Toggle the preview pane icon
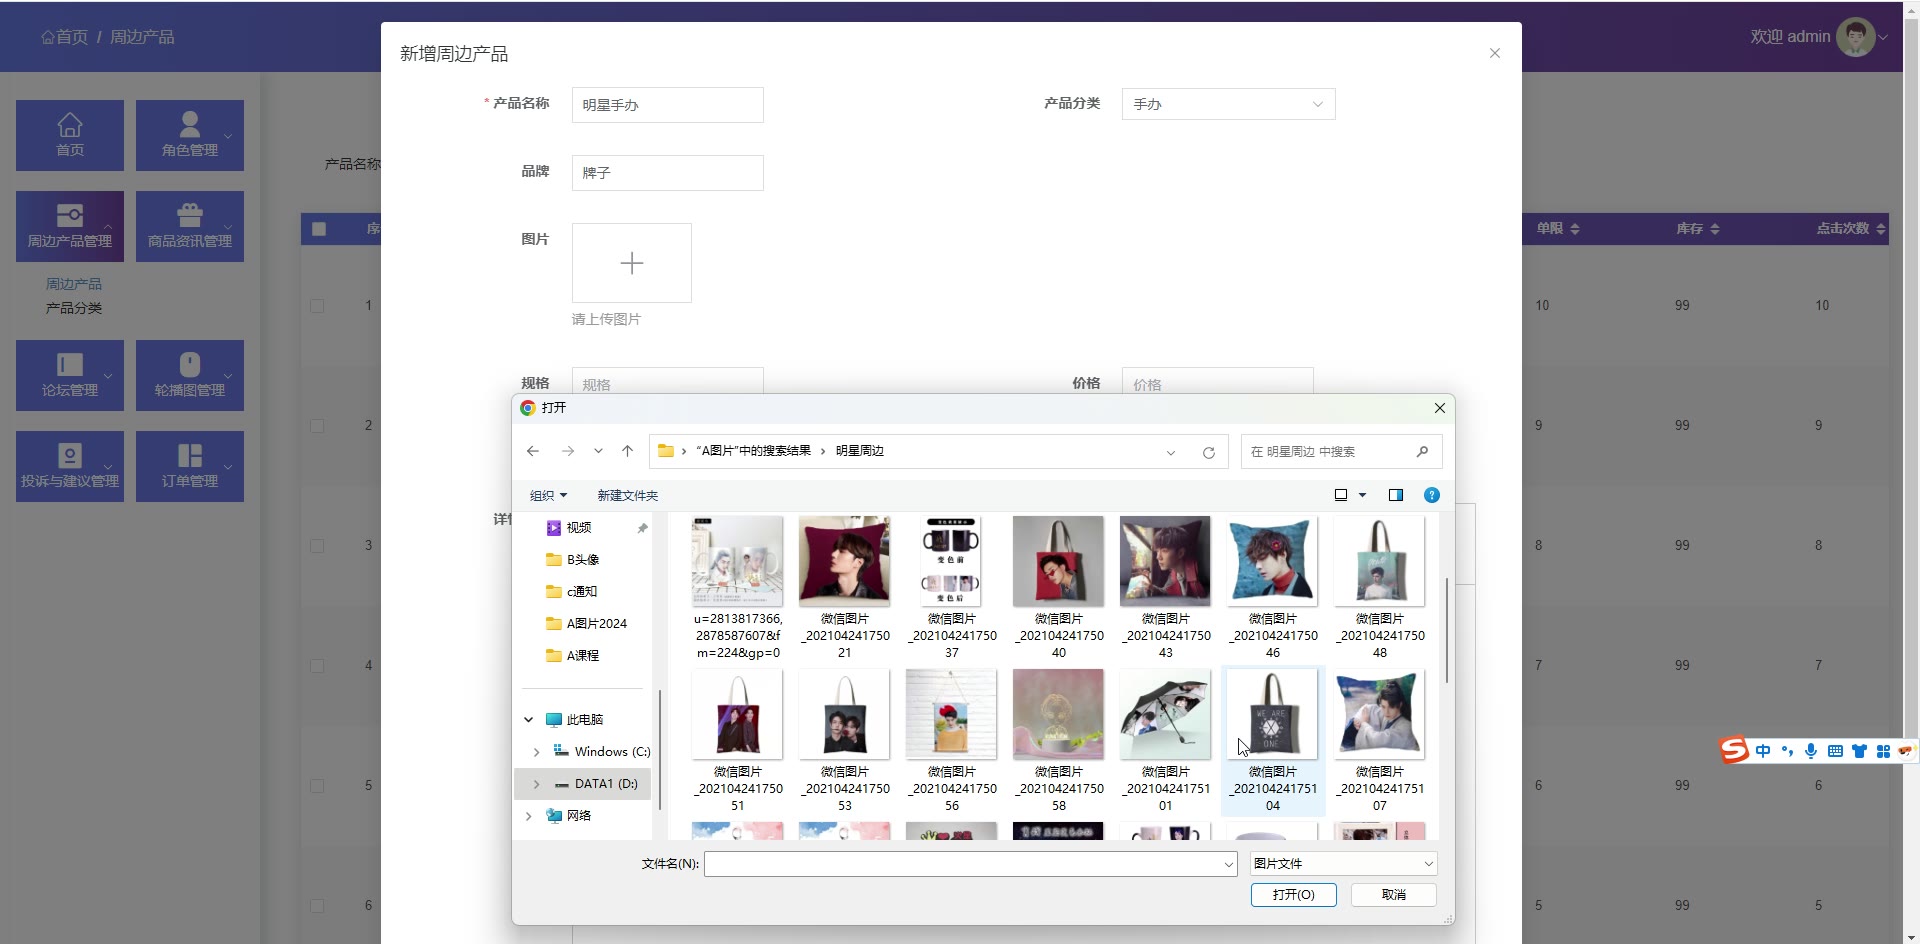 coord(1396,495)
